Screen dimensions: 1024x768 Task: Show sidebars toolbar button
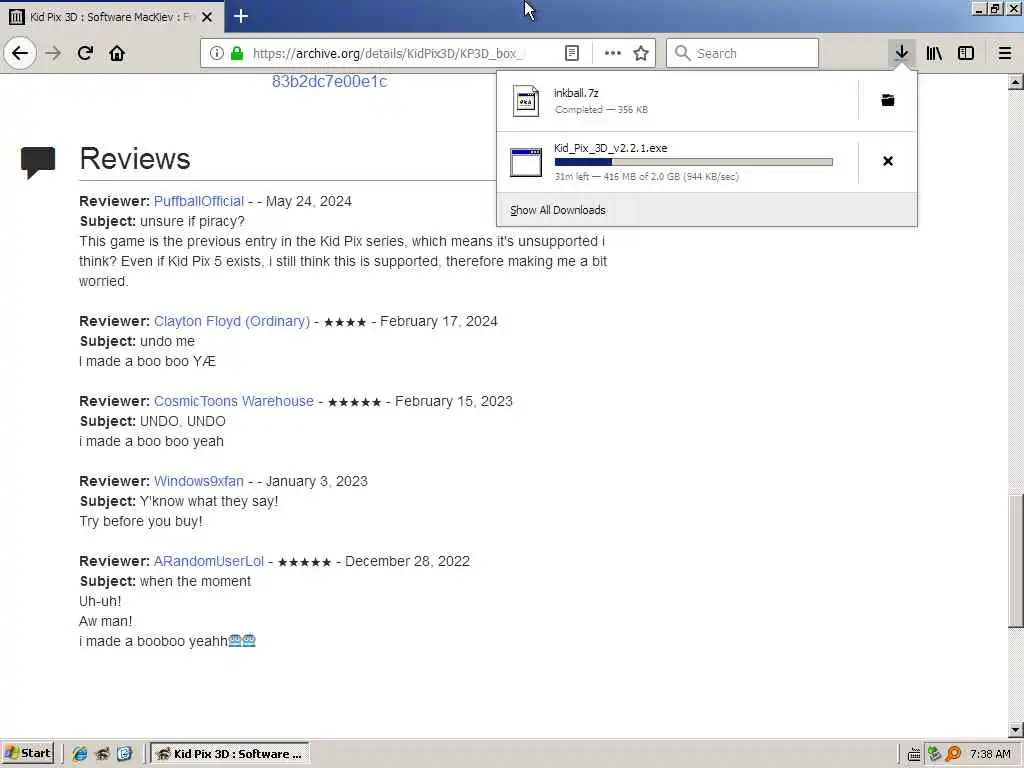click(966, 53)
